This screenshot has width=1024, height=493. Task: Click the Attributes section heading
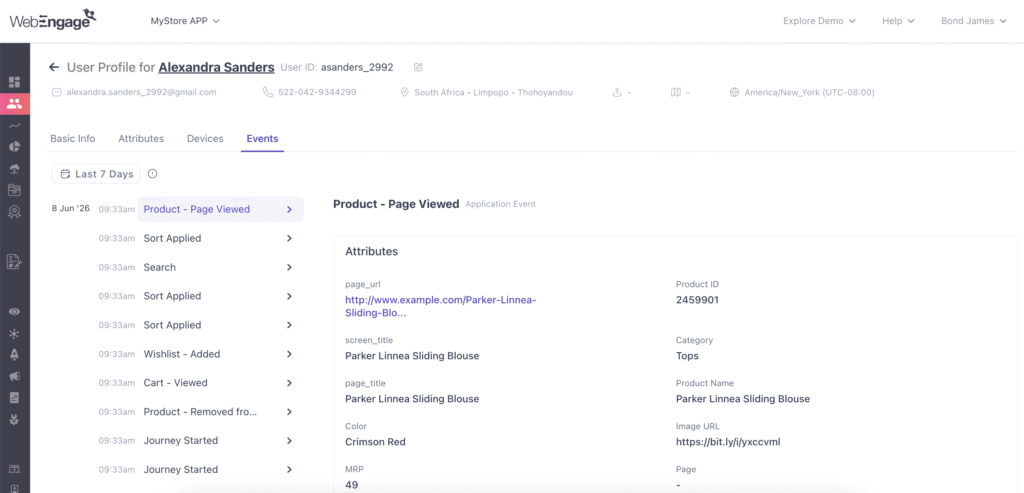click(372, 251)
